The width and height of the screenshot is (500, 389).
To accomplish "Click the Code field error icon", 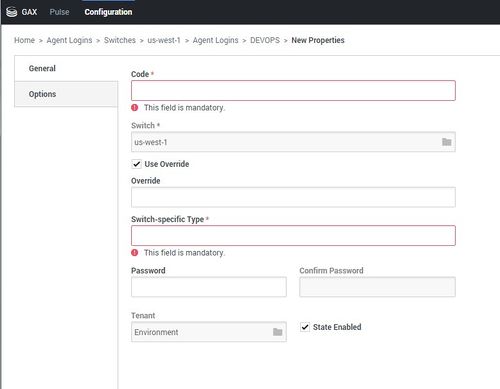I will [135, 108].
